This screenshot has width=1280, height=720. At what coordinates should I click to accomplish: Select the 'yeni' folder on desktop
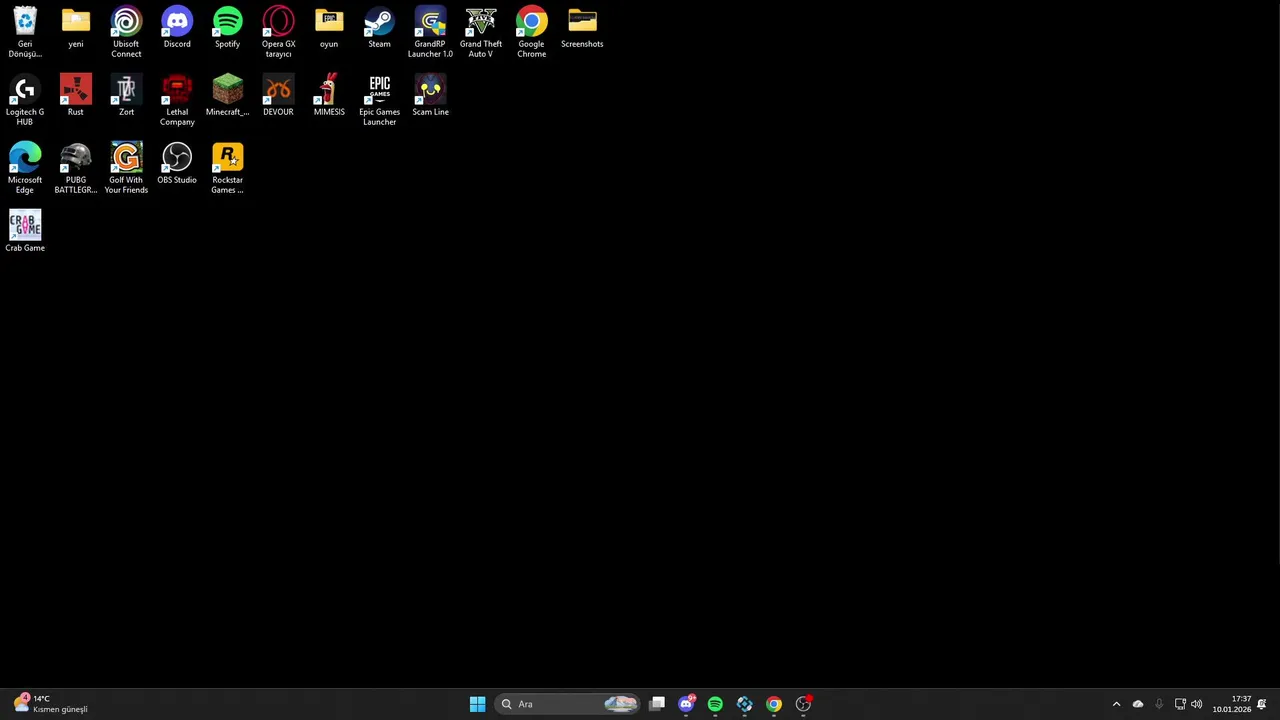76,28
